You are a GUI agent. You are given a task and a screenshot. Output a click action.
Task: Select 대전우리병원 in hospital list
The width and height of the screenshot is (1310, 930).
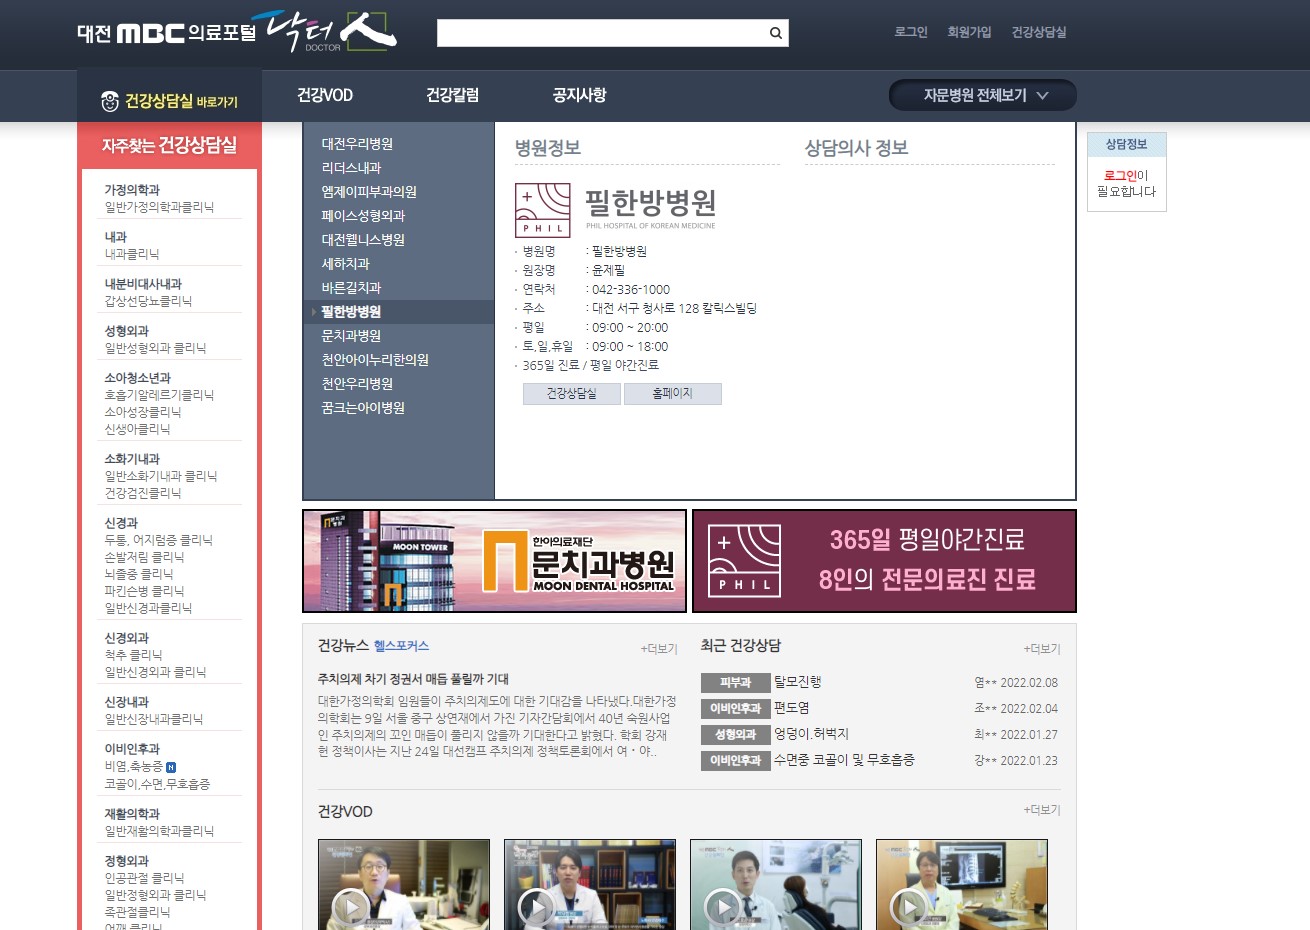pyautogui.click(x=357, y=144)
